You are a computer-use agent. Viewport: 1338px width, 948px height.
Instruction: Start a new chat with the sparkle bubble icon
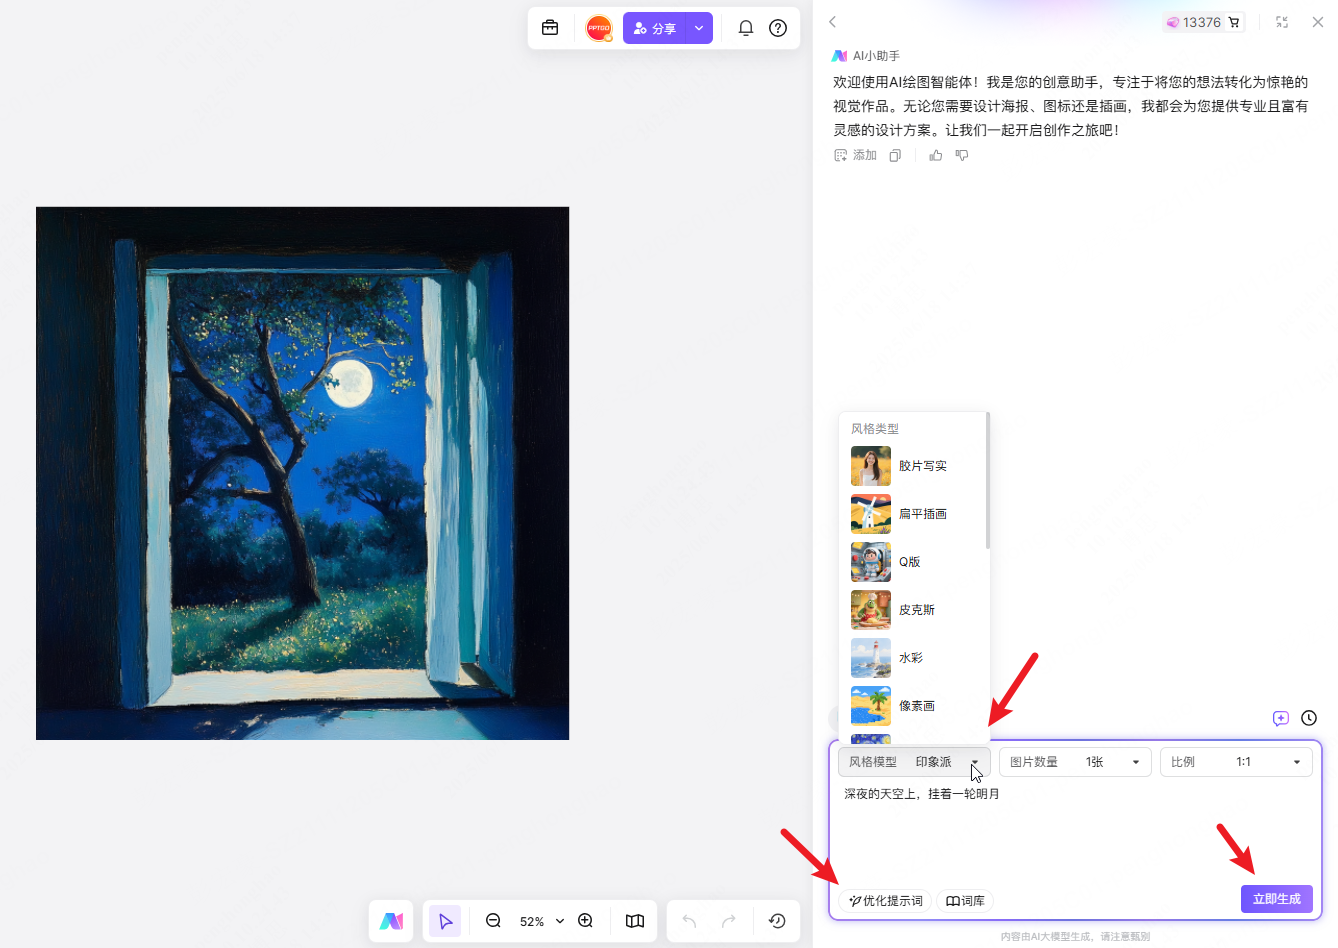[1281, 718]
